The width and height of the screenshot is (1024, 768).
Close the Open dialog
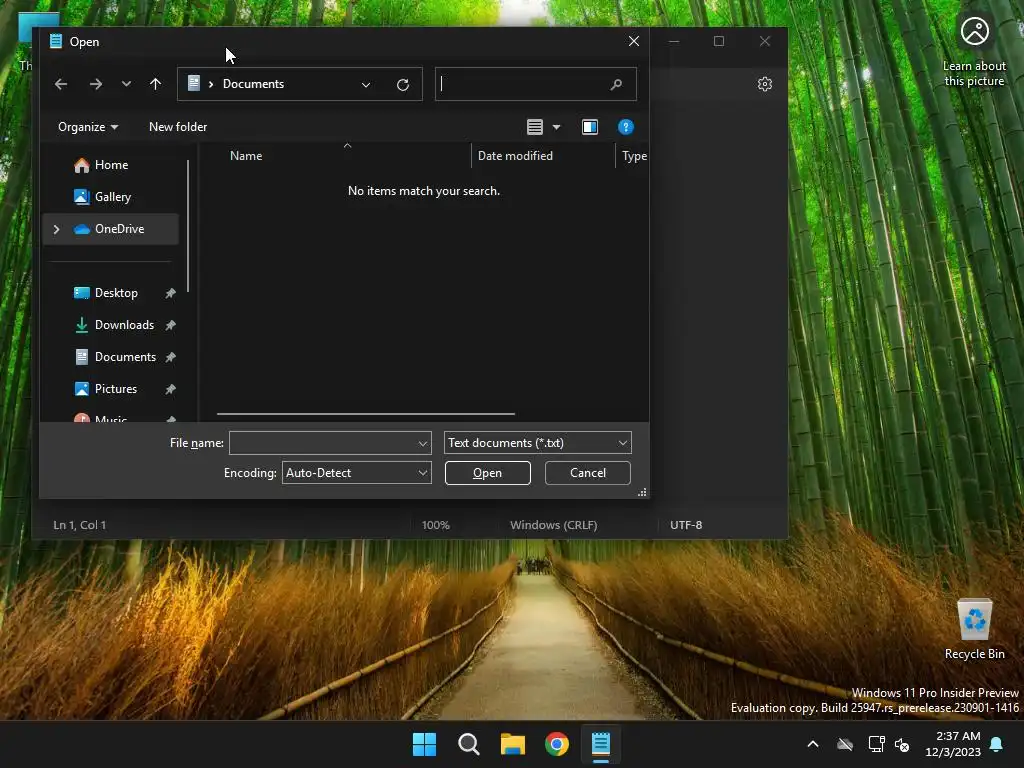[x=633, y=41]
